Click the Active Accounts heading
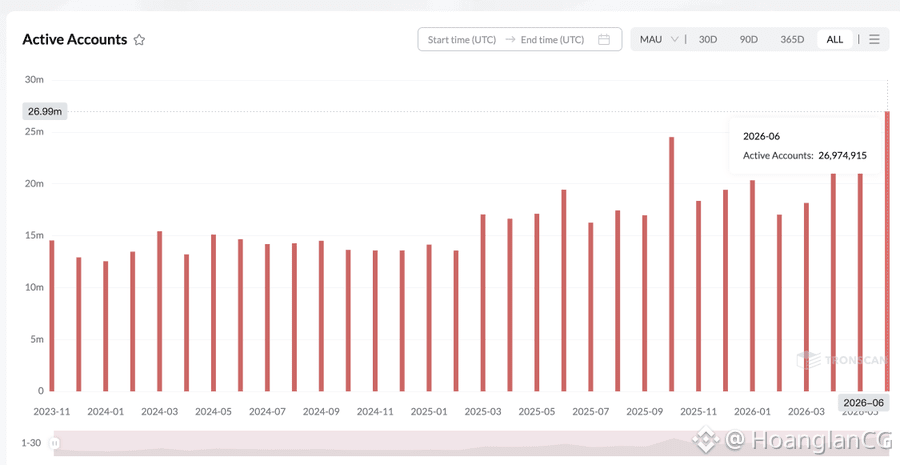The height and width of the screenshot is (465, 900). click(75, 40)
